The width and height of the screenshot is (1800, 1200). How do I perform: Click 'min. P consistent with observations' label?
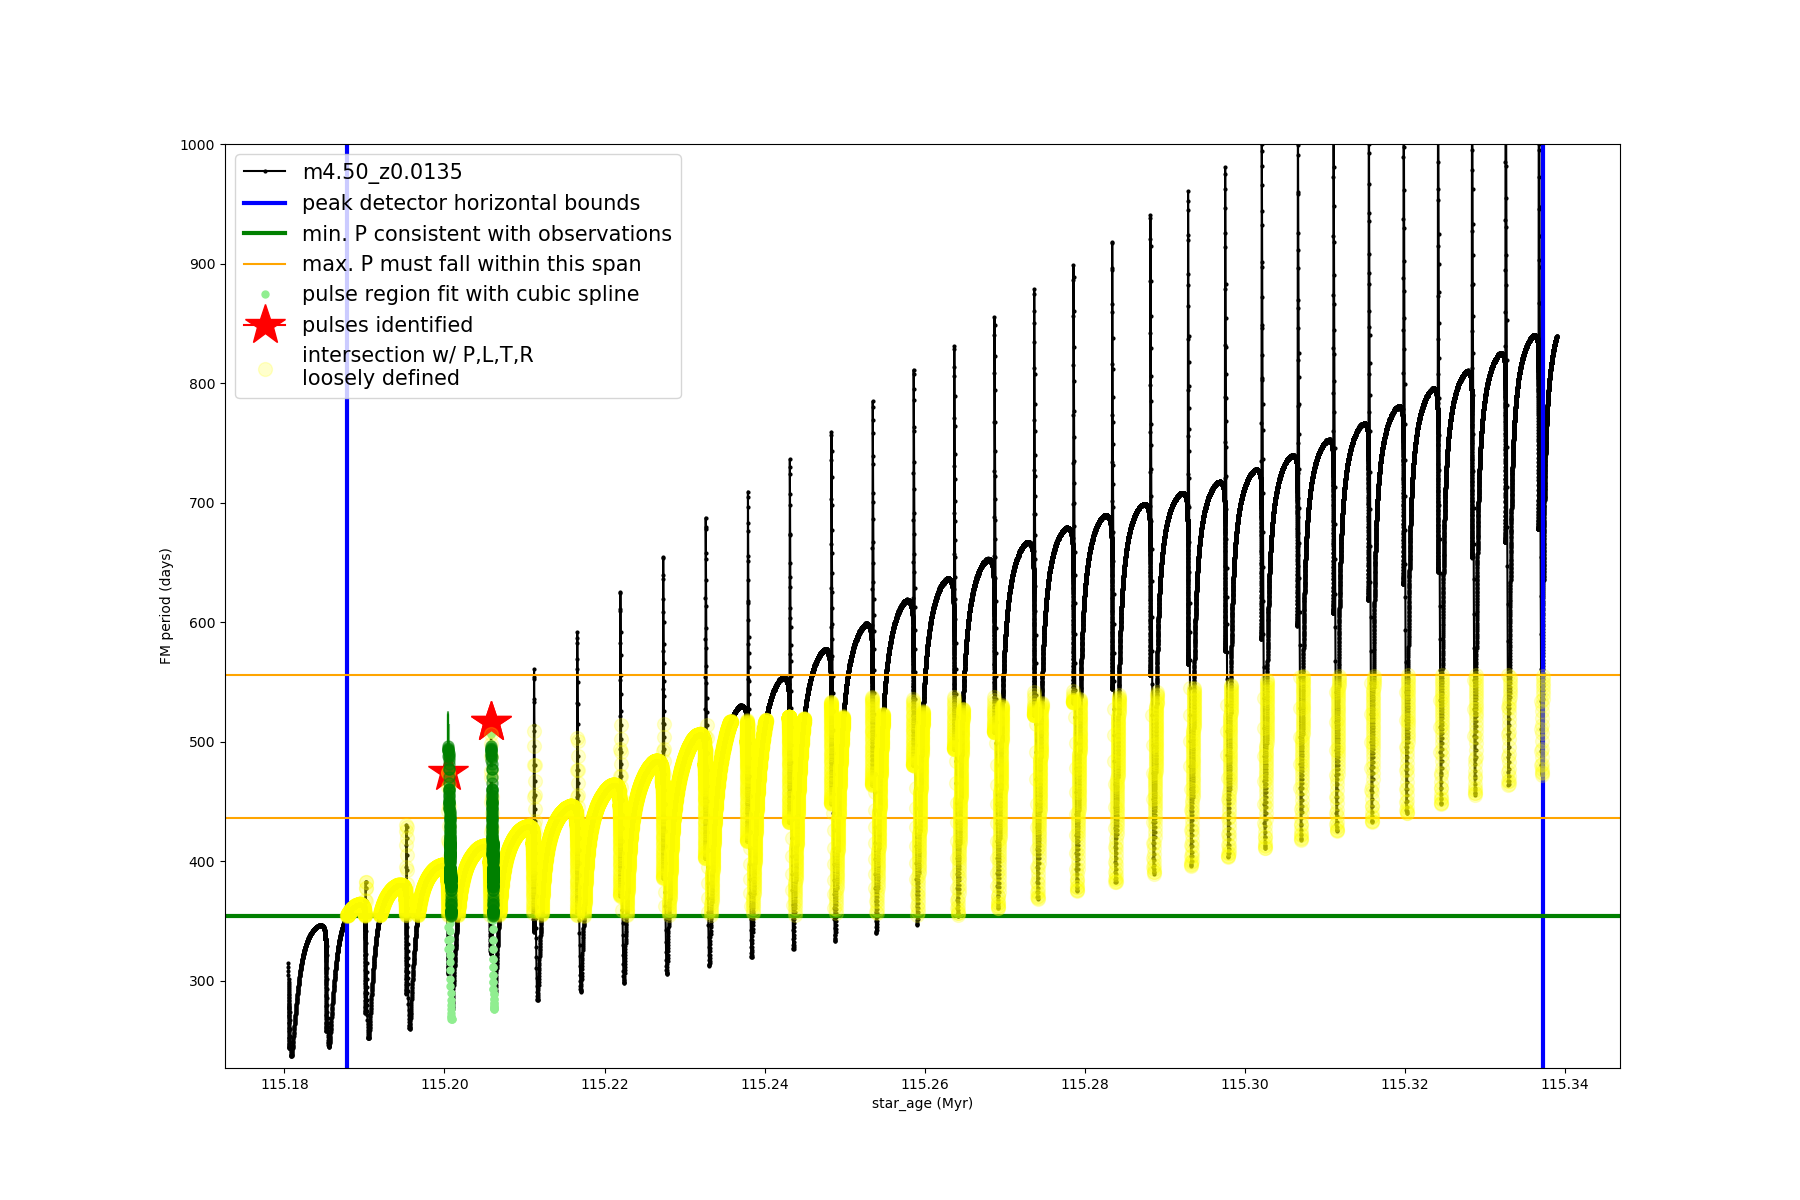pyautogui.click(x=487, y=234)
